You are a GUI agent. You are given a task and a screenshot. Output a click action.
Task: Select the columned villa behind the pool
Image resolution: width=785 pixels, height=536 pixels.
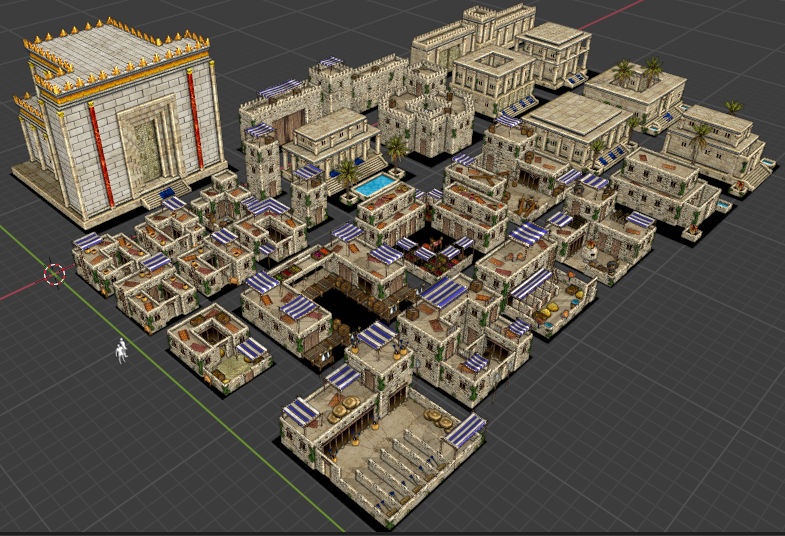coord(330,140)
